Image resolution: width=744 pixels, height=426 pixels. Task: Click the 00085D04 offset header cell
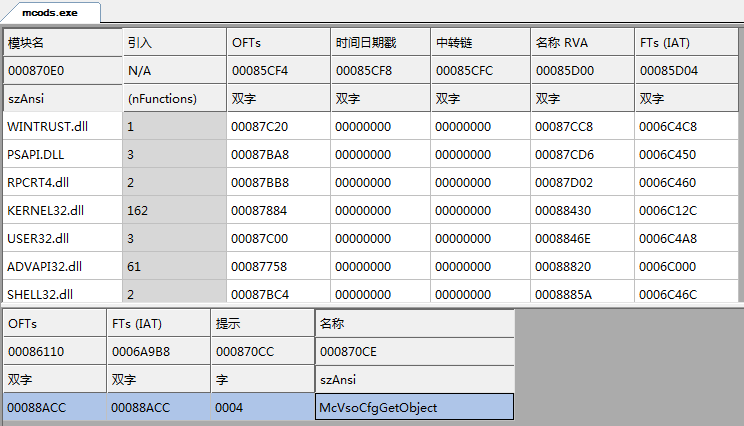(x=687, y=71)
